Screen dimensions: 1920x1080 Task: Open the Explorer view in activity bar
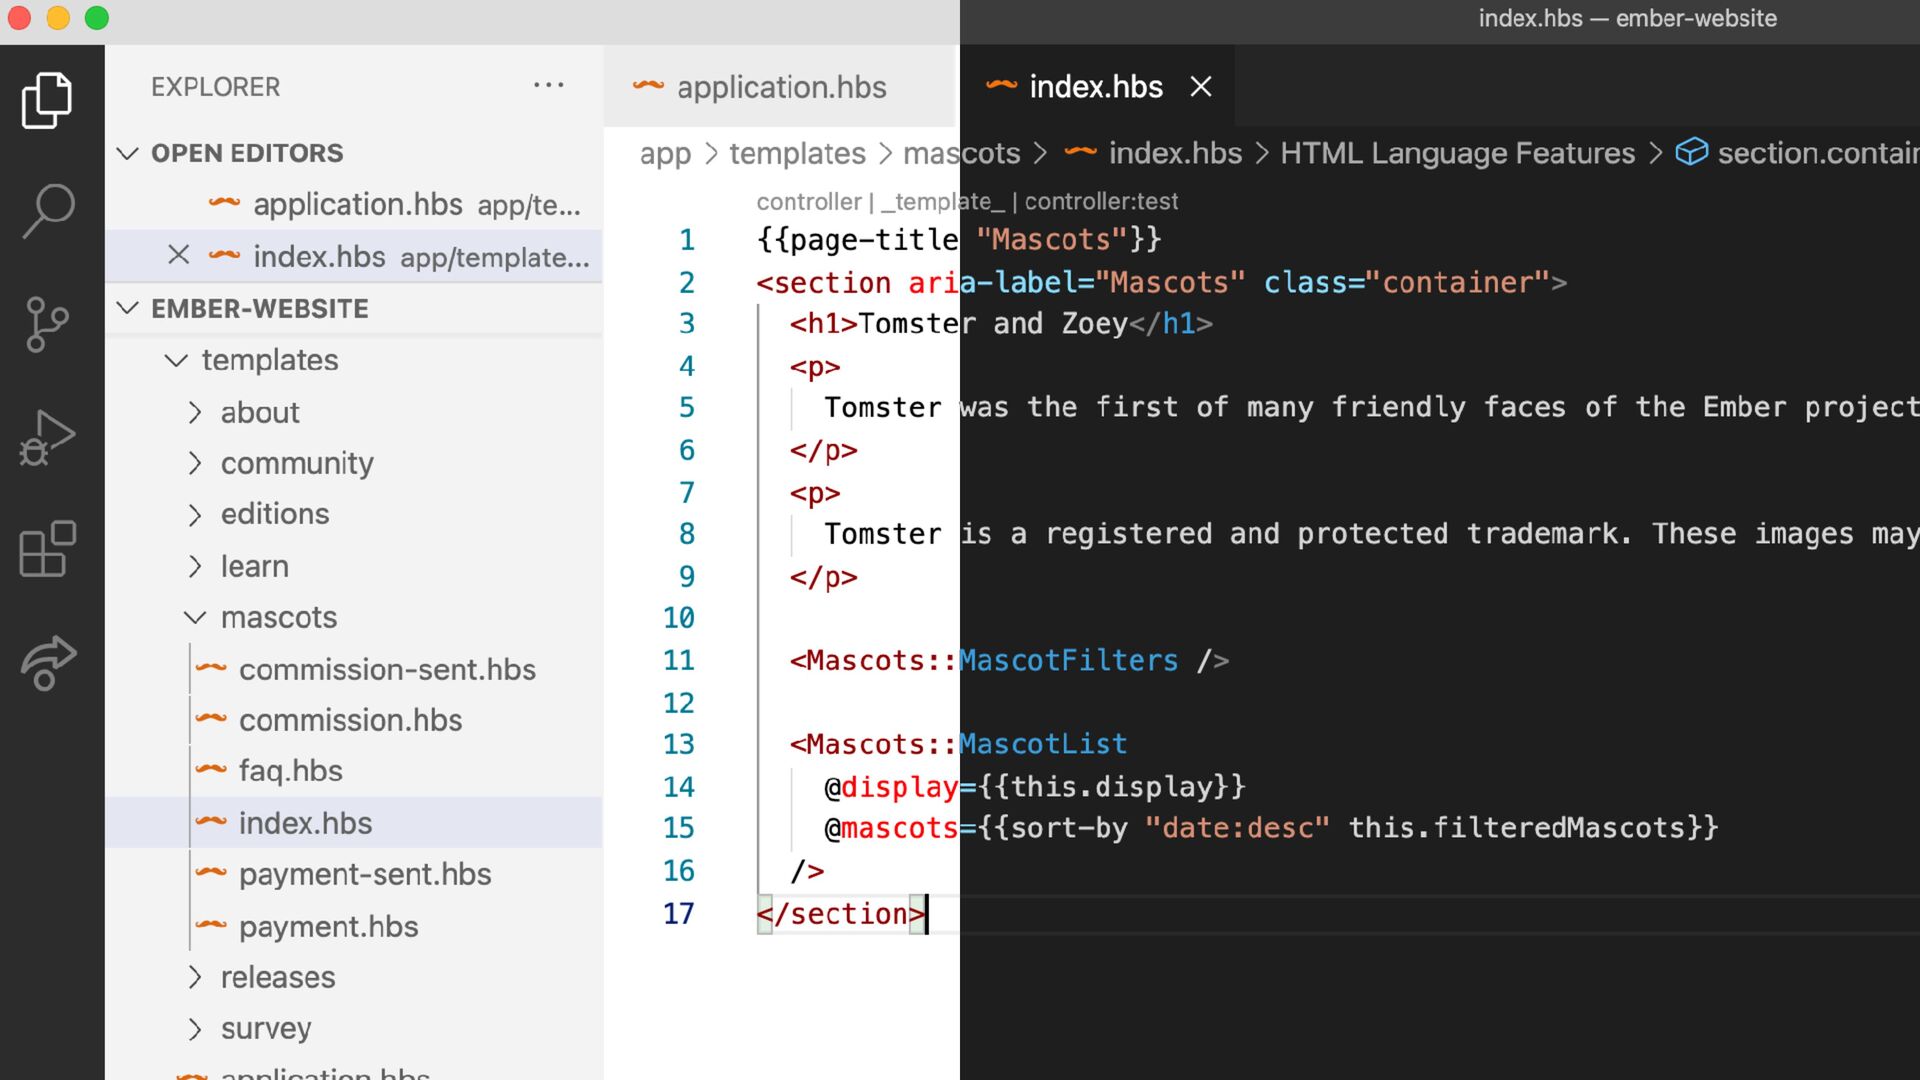(x=47, y=100)
